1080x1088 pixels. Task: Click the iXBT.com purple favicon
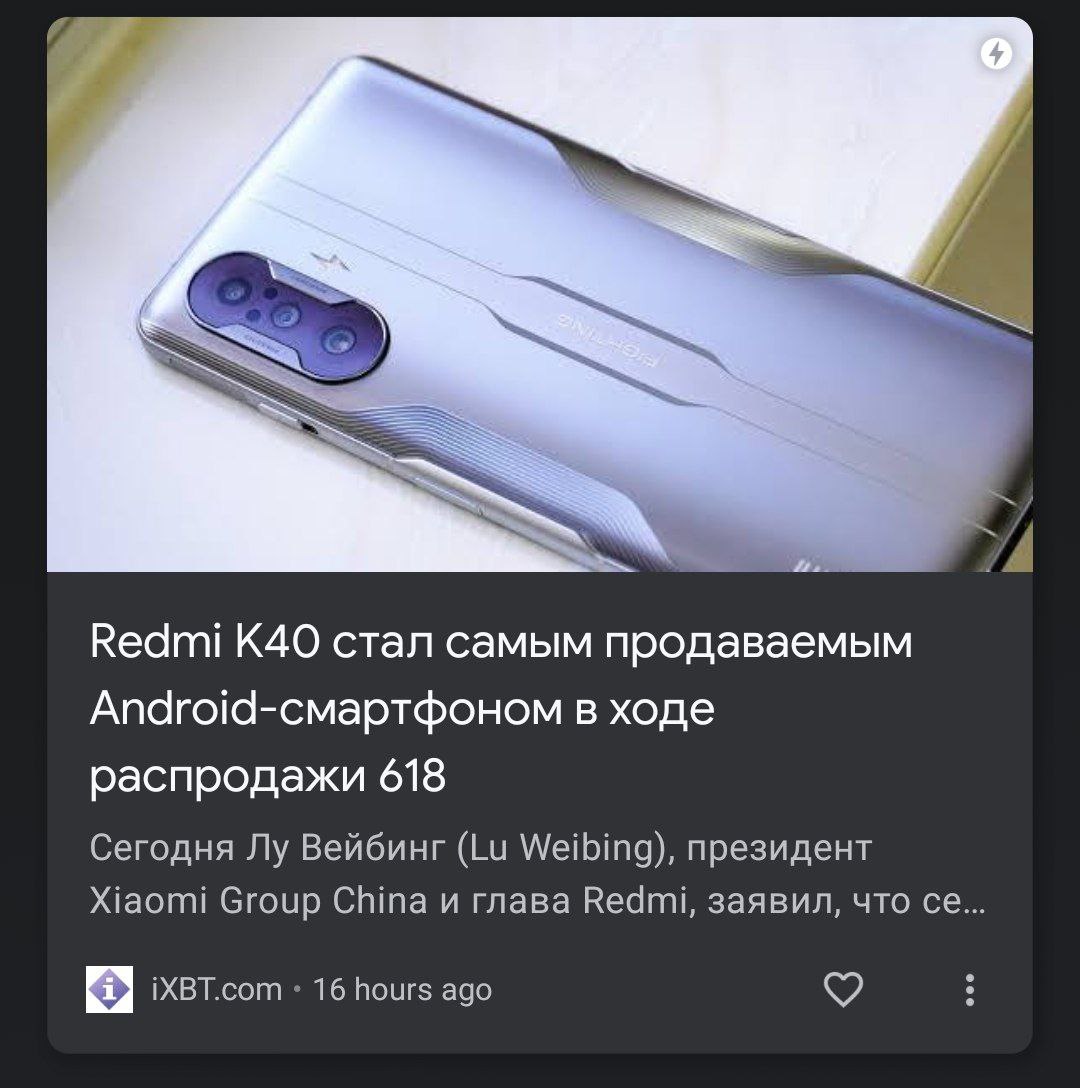109,989
